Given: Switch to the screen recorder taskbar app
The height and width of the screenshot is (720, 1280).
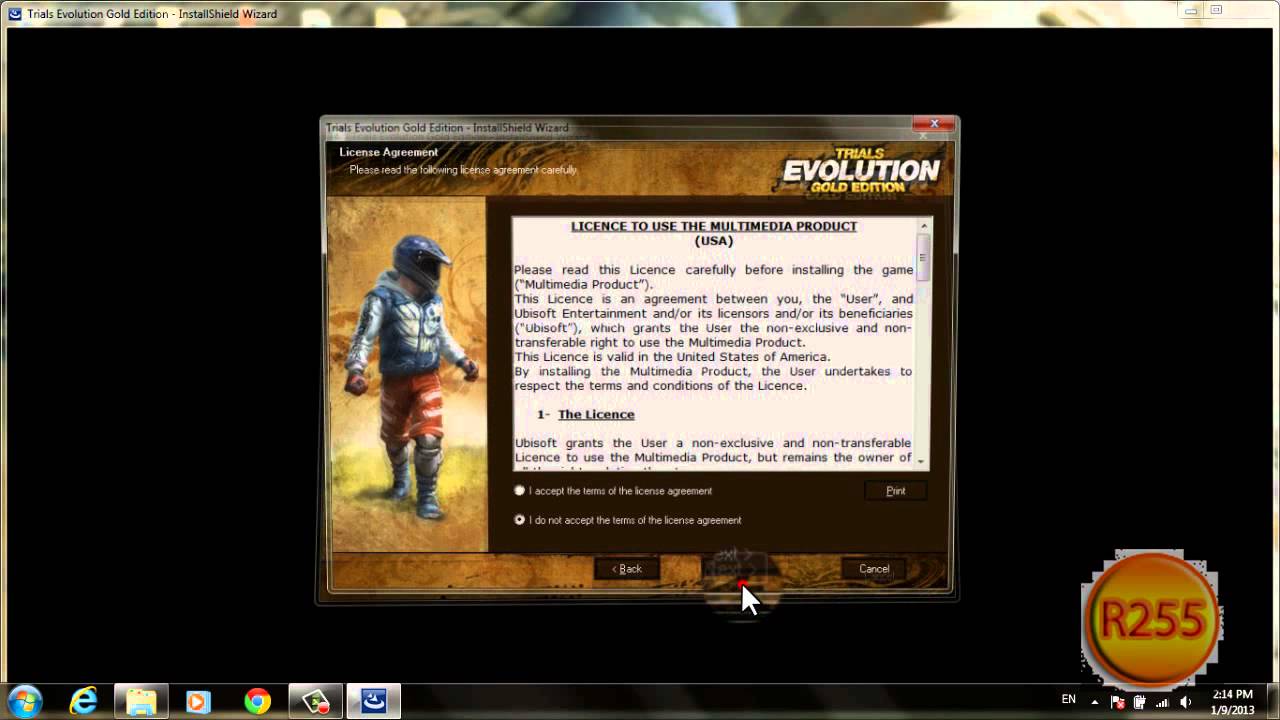Looking at the screenshot, I should pyautogui.click(x=315, y=701).
